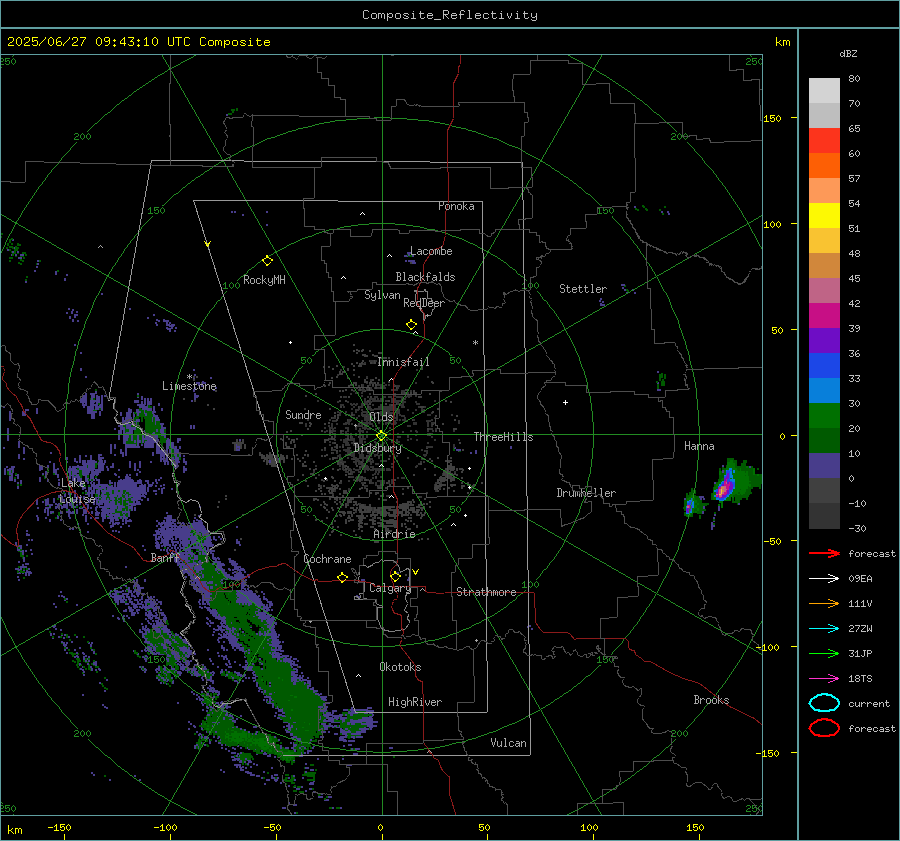Click the Blackfalds town label
The image size is (900, 841).
coord(425,277)
